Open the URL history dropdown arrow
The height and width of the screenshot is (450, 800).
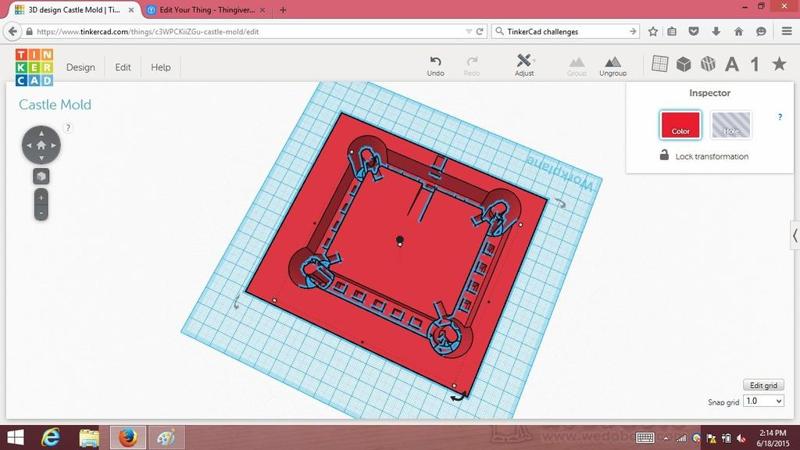(x=468, y=32)
